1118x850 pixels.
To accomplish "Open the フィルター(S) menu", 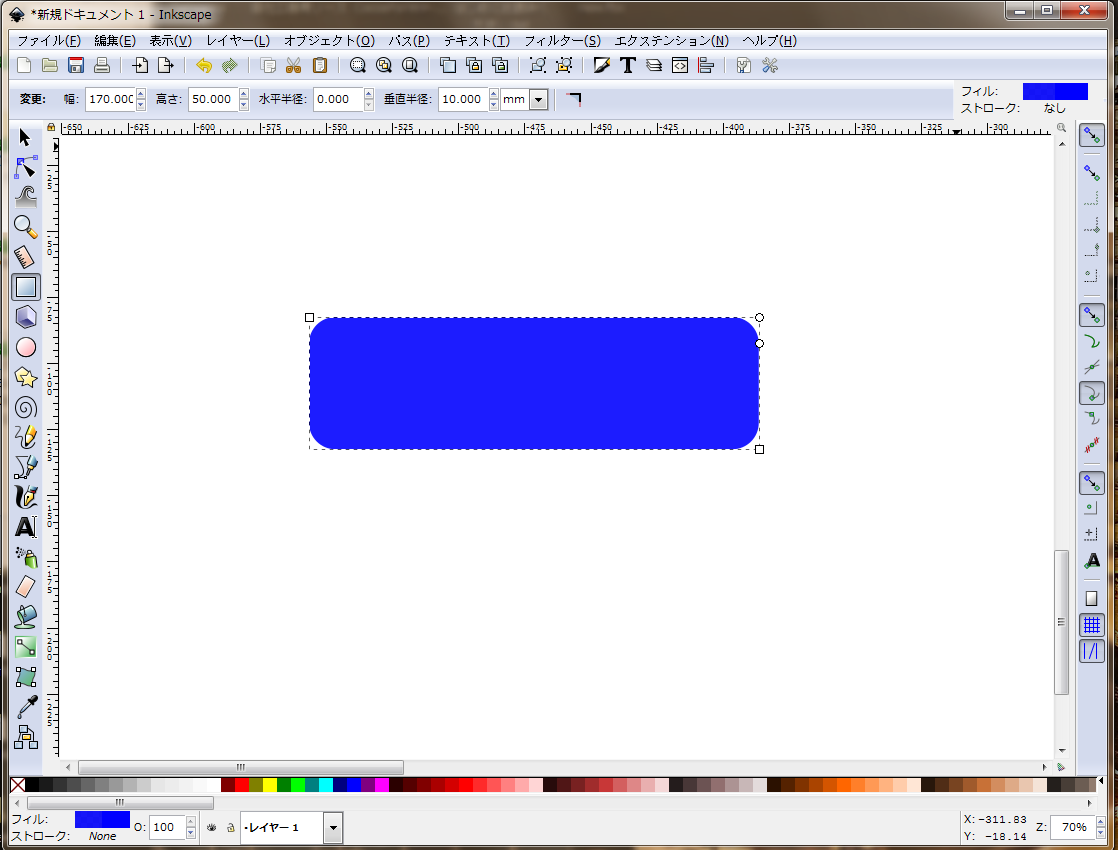I will (562, 41).
